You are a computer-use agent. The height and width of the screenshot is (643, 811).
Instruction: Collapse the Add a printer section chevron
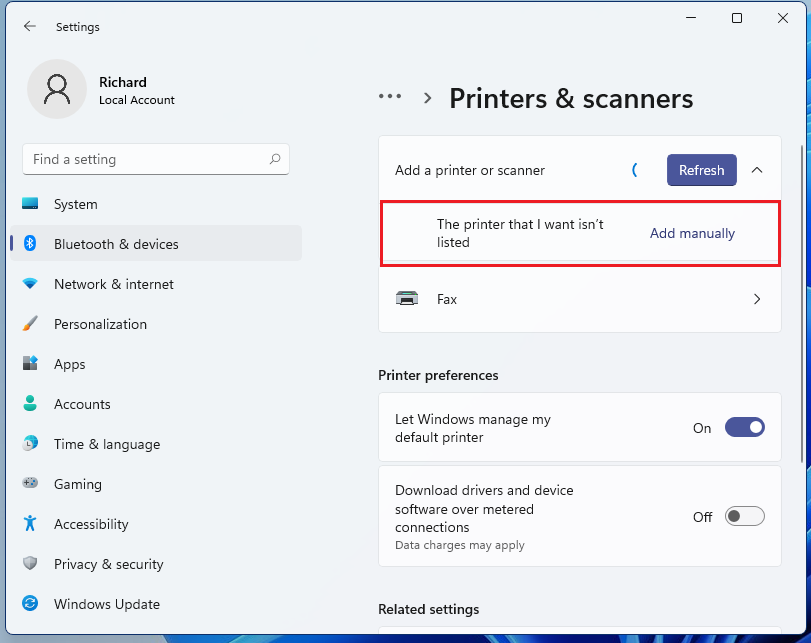tap(757, 170)
